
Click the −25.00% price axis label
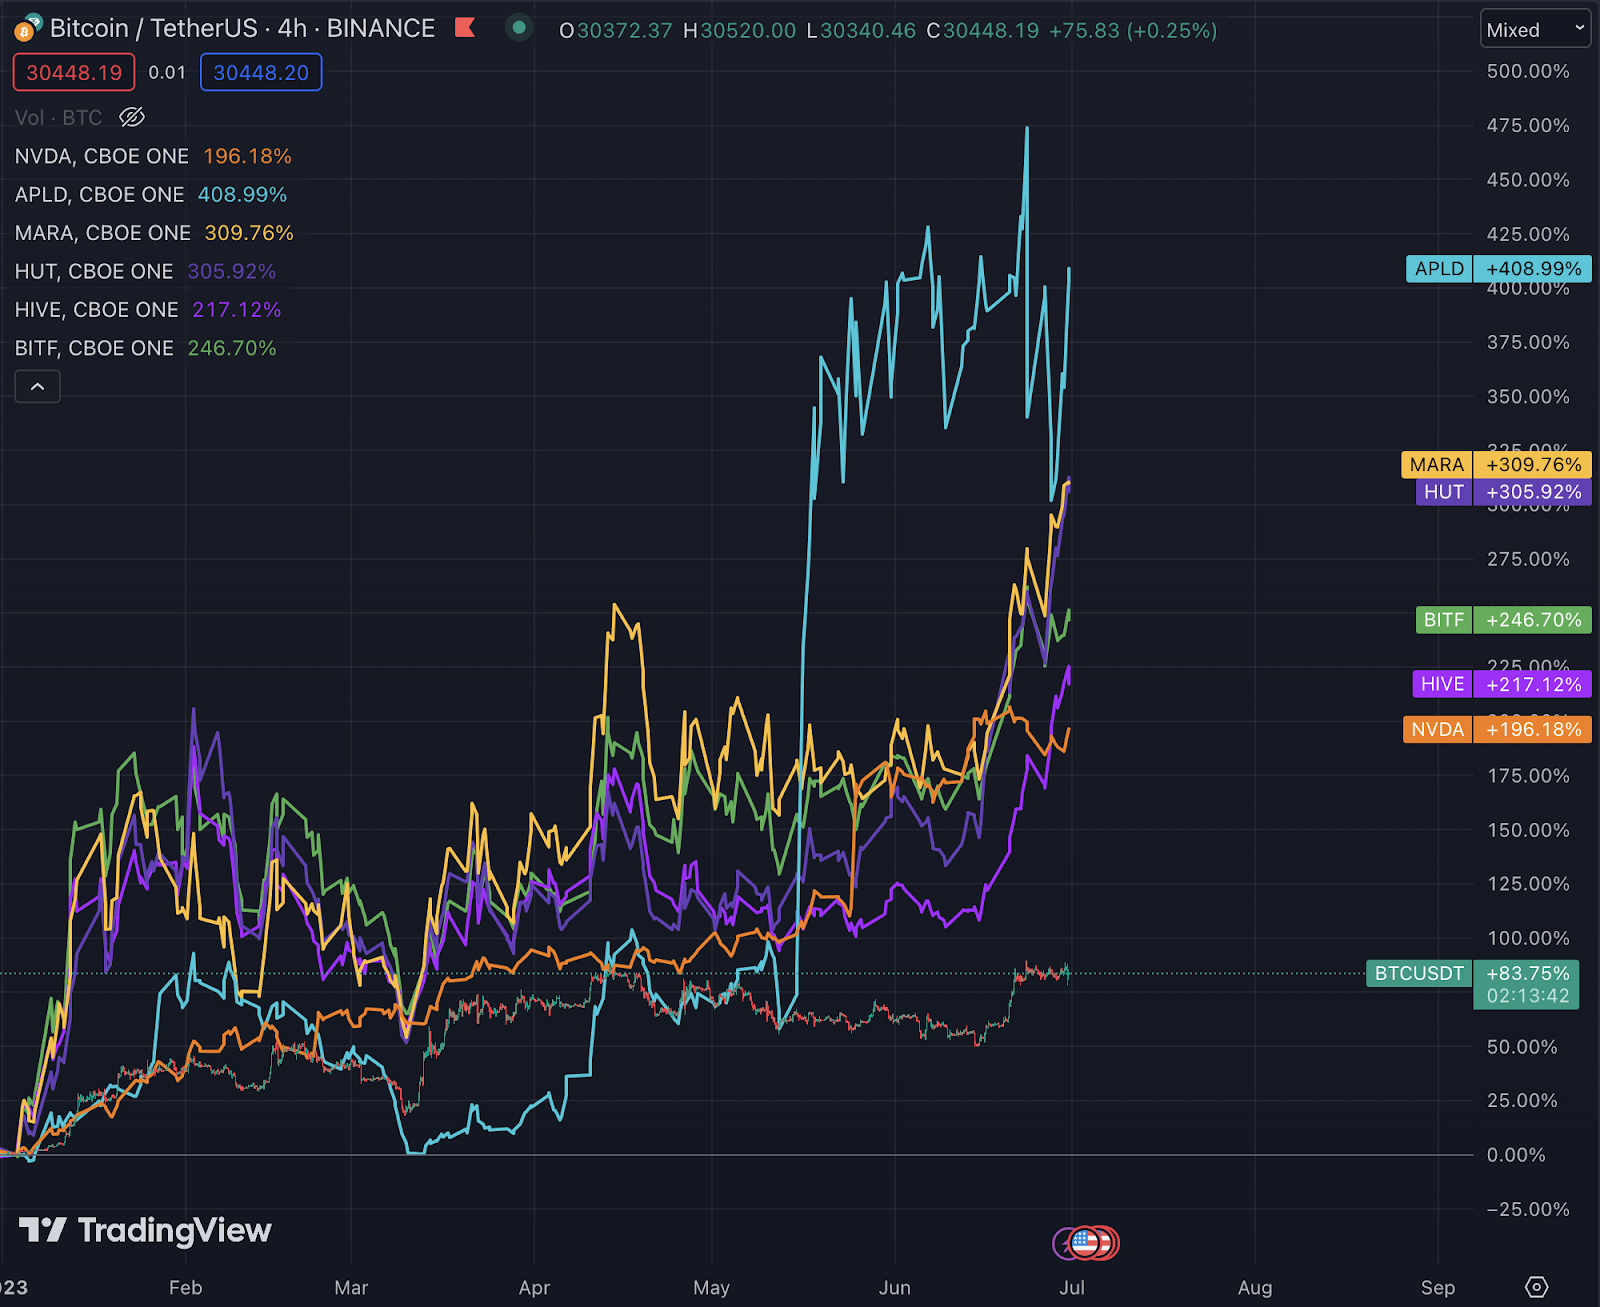1528,1209
